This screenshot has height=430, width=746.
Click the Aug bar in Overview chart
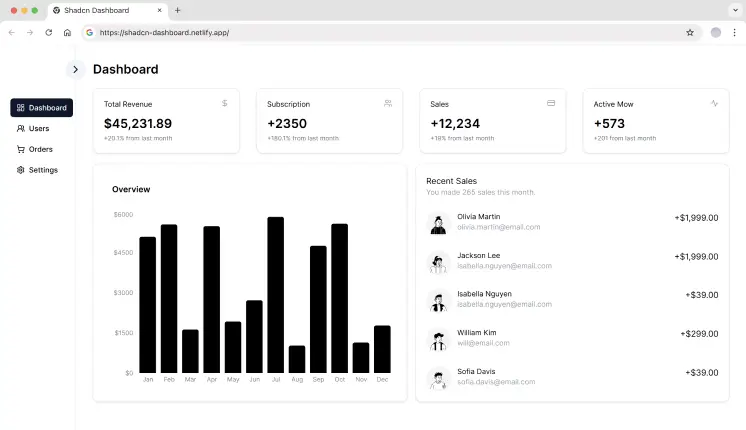[297, 359]
